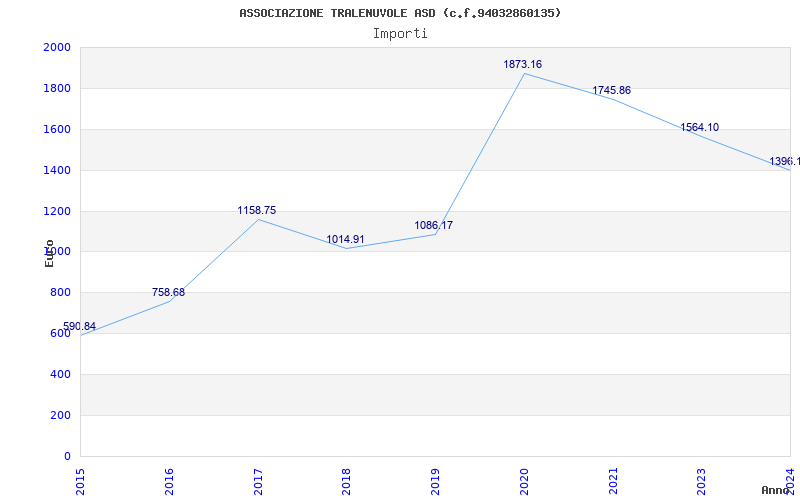Select the 758.68 data label

tap(168, 292)
